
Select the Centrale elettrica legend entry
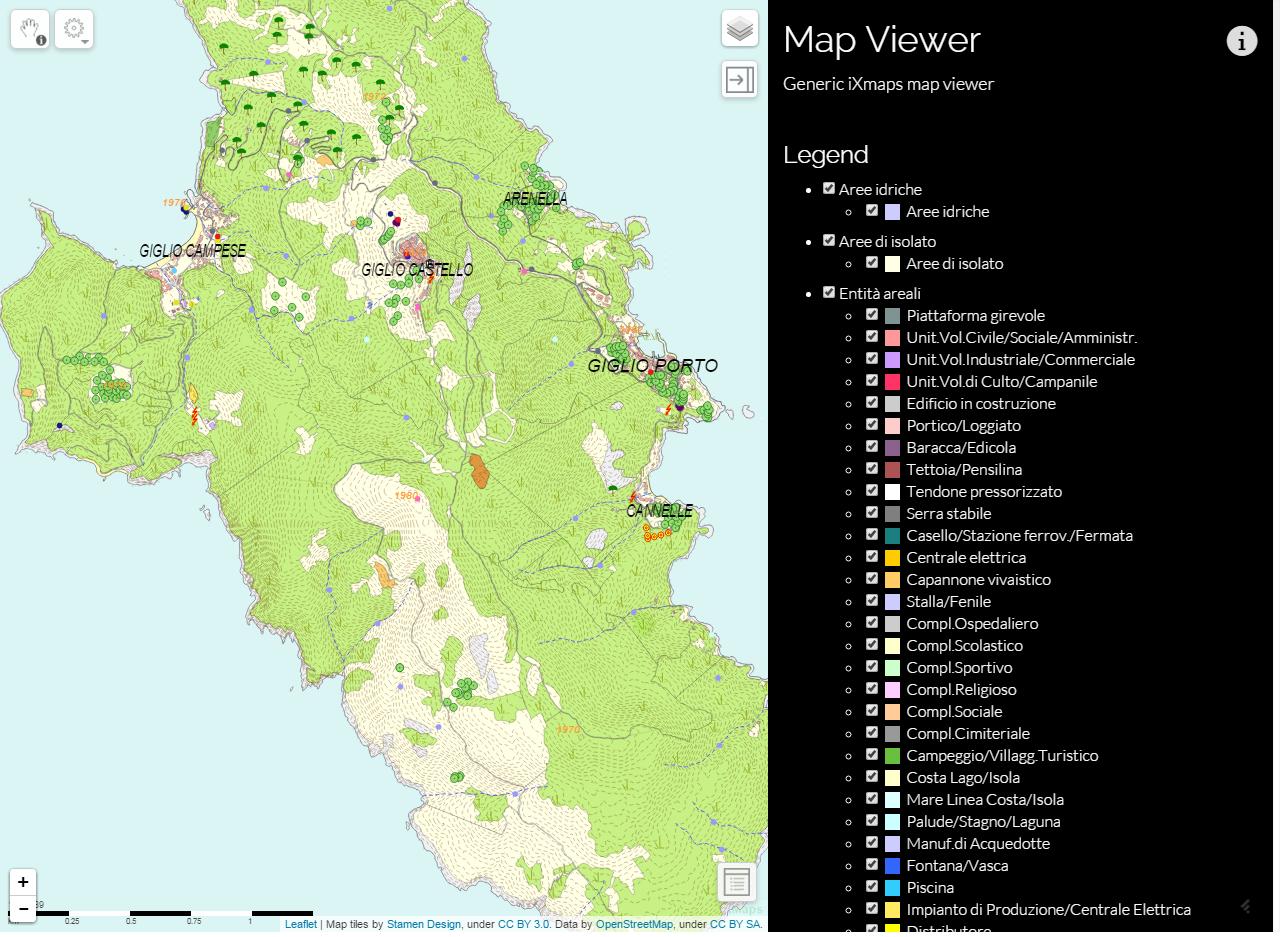(965, 557)
